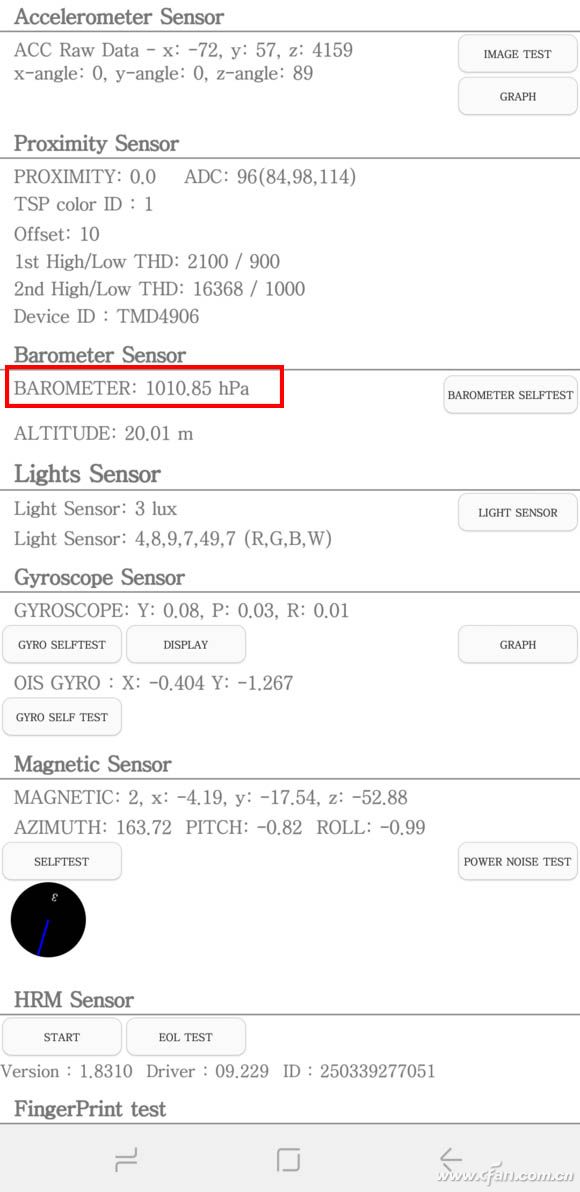Open the LIGHT SENSOR test
The width and height of the screenshot is (580, 1192).
coord(518,512)
